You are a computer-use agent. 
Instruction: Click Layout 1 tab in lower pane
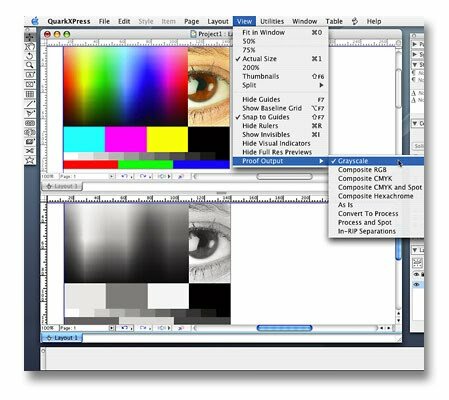click(x=62, y=338)
